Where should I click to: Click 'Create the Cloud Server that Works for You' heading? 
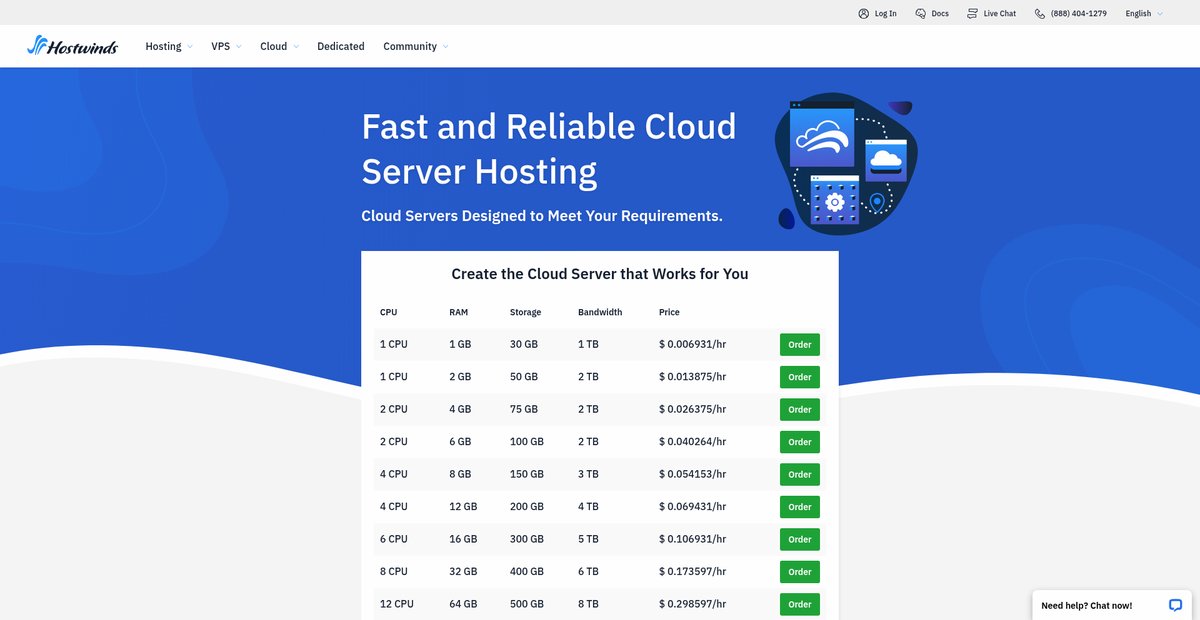point(600,274)
